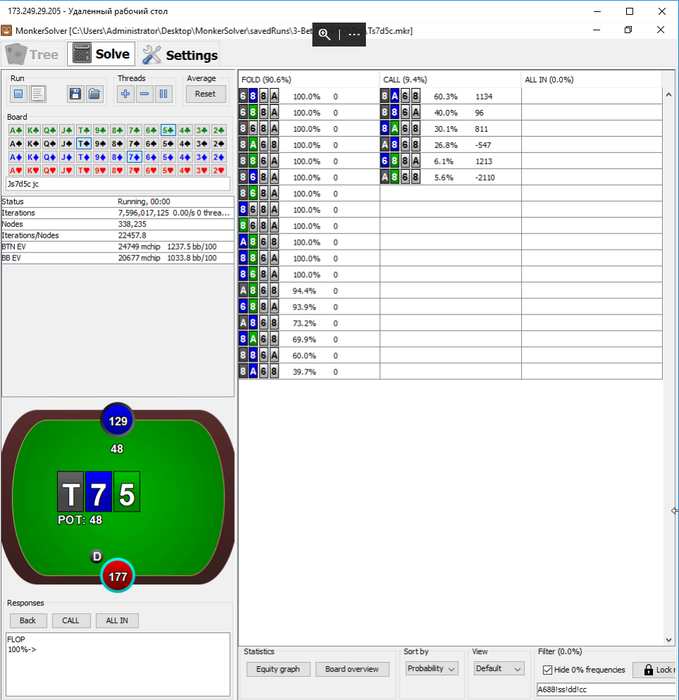Image resolution: width=679 pixels, height=700 pixels.
Task: Select the Six of spades board card
Action: coord(151,144)
